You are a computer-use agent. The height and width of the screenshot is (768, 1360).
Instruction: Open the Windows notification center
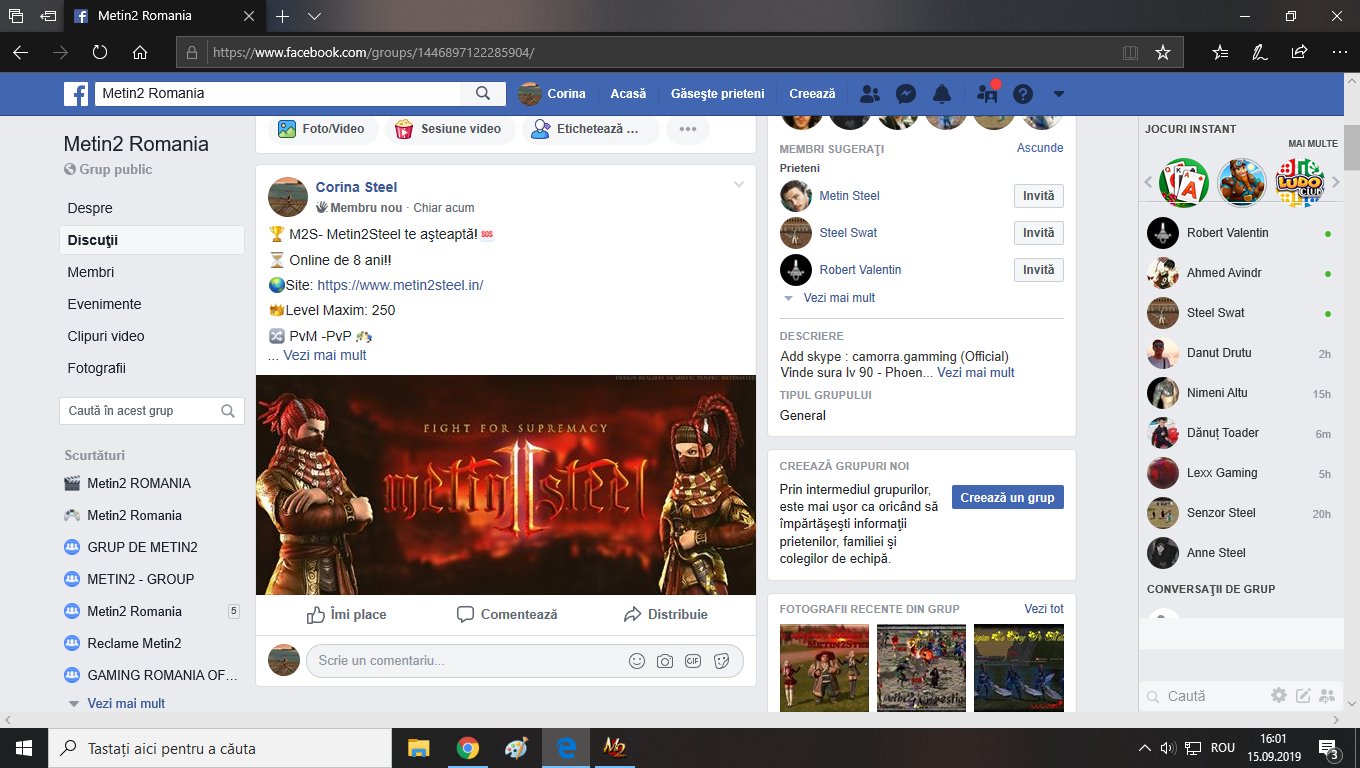coord(1330,748)
